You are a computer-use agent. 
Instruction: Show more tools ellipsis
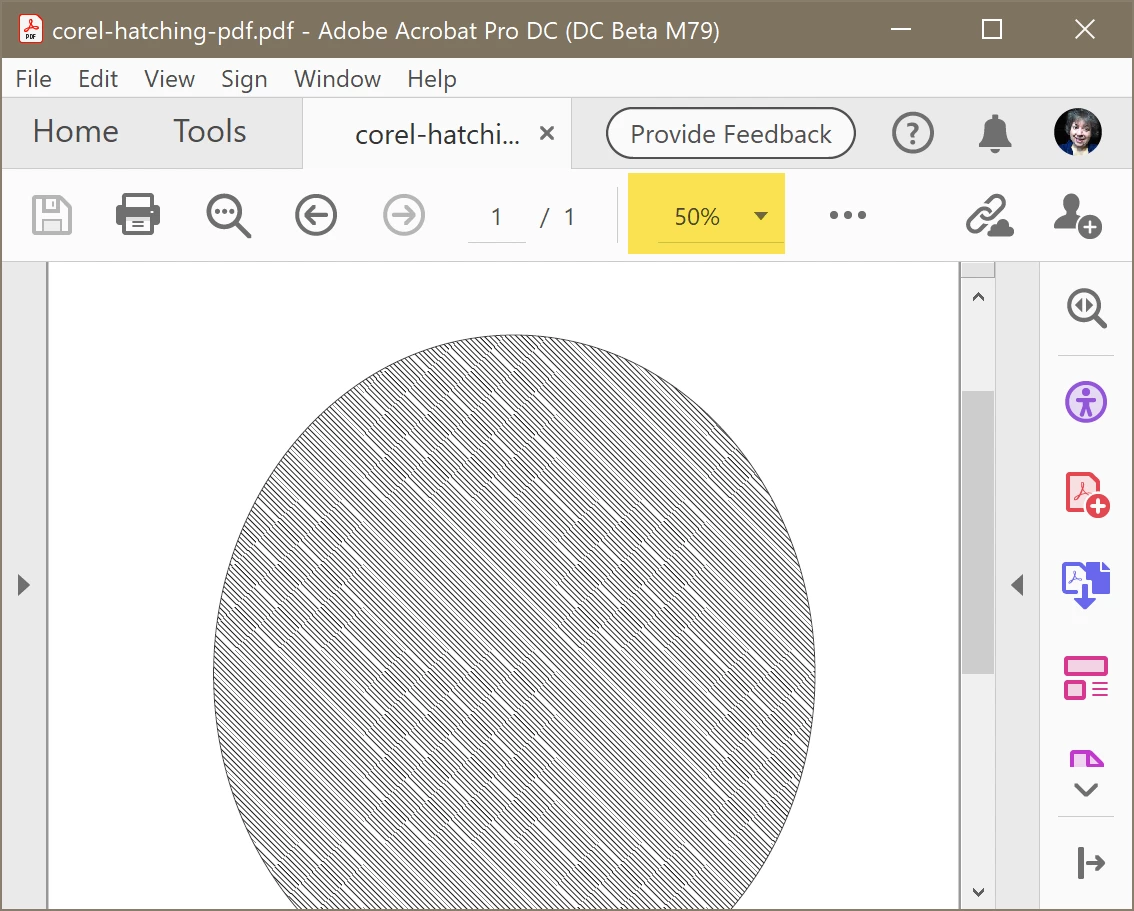tap(848, 215)
